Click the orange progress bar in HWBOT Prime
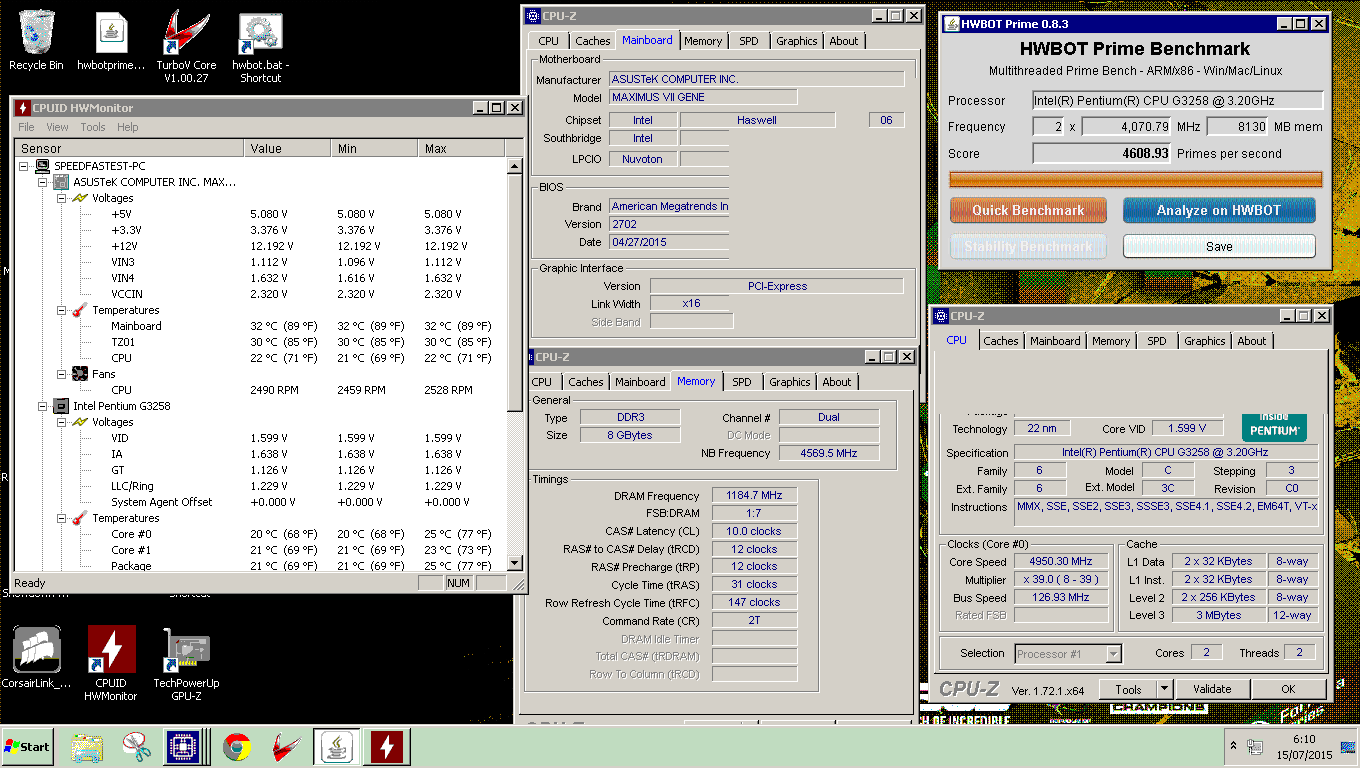Image resolution: width=1360 pixels, height=768 pixels. (1135, 180)
